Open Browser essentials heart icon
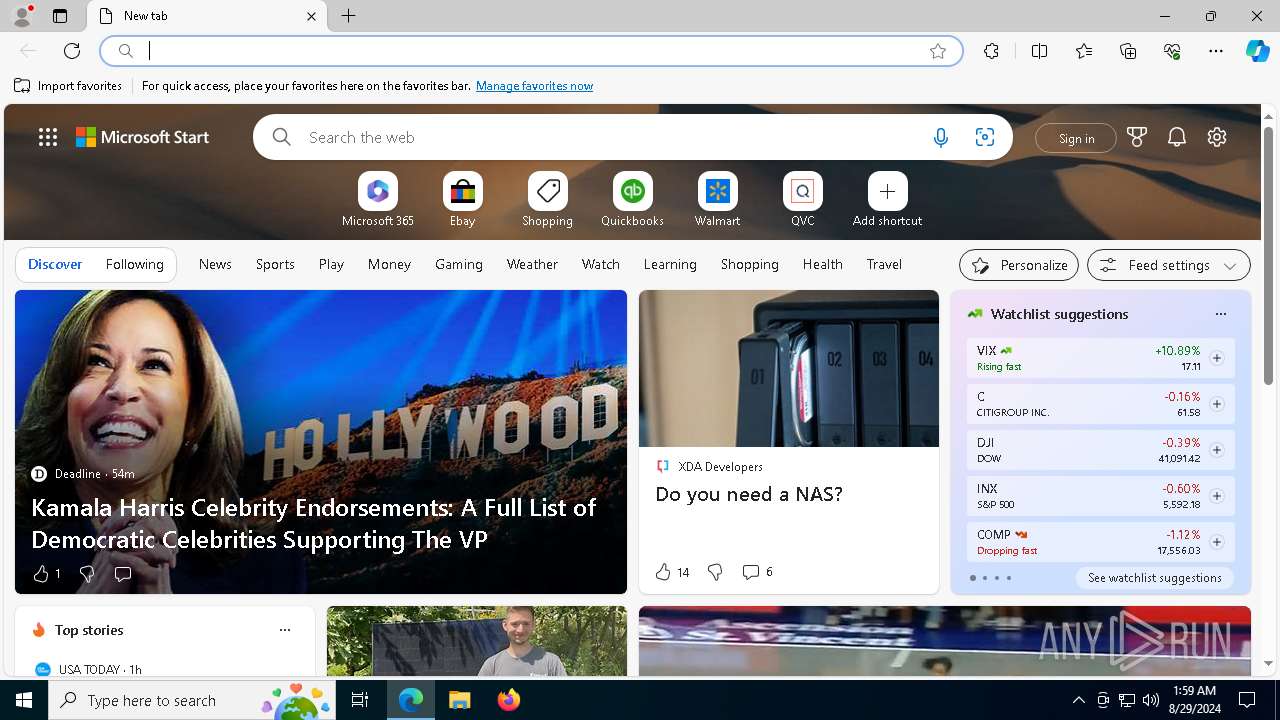This screenshot has height=720, width=1280. pos(1172,51)
